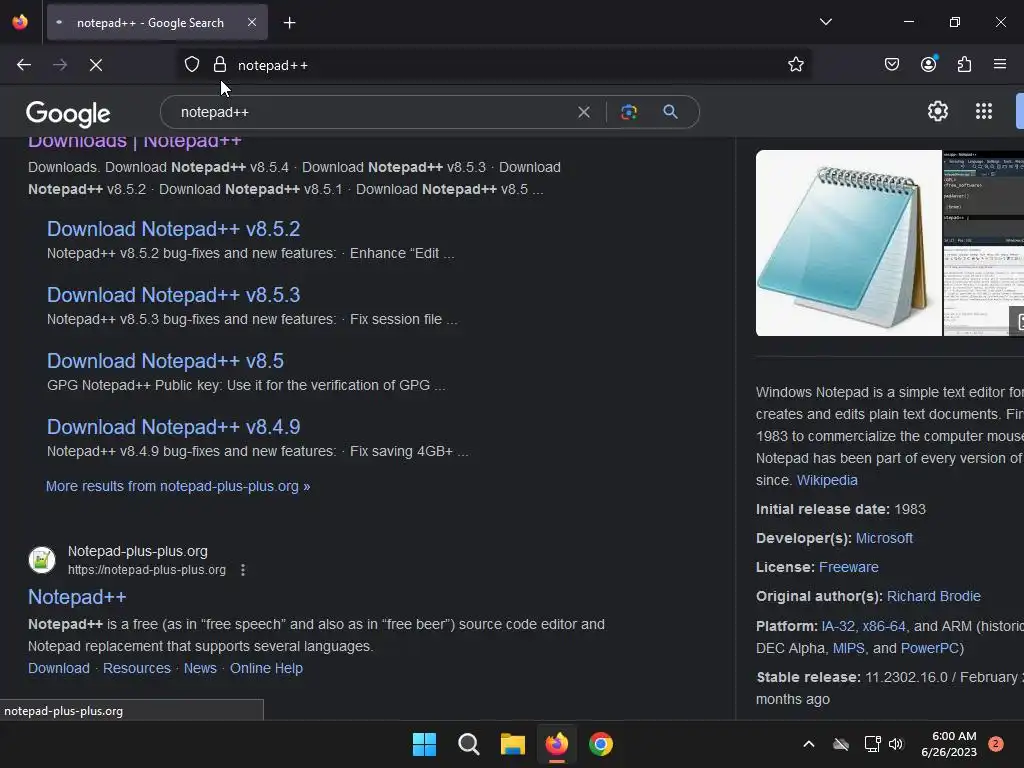Screen dimensions: 1024x768
Task: Open Firefox account icon
Action: pos(929,63)
